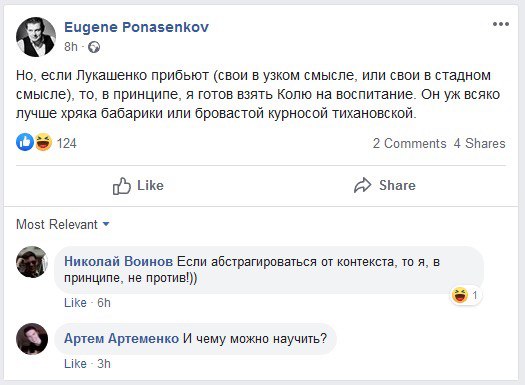Open Николай Воинов's avatar
The width and height of the screenshot is (525, 385).
32,262
